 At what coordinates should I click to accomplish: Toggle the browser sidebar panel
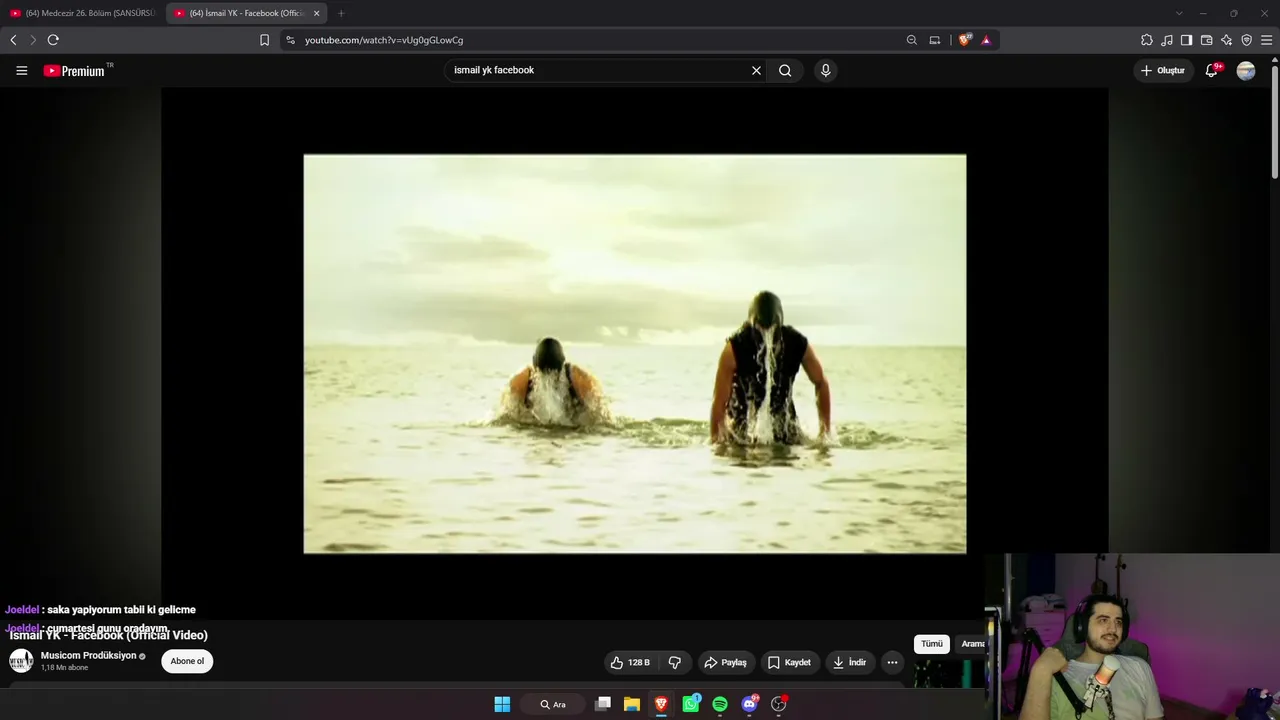[x=1186, y=40]
